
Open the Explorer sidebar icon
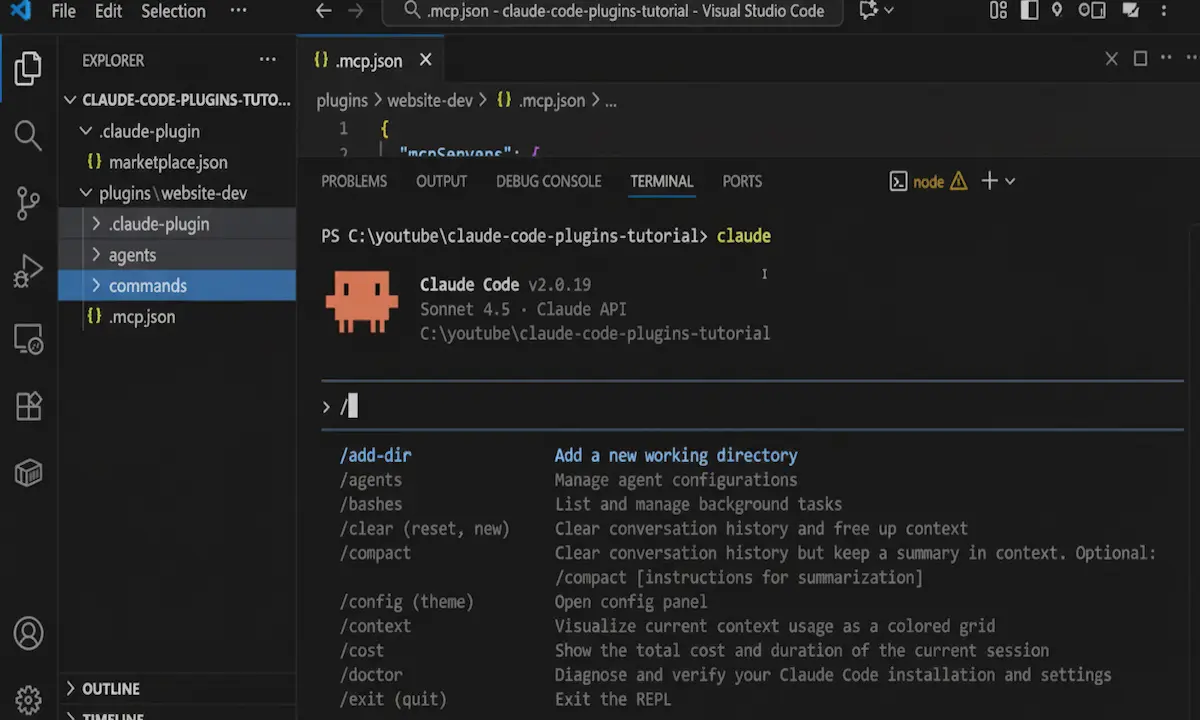(28, 67)
